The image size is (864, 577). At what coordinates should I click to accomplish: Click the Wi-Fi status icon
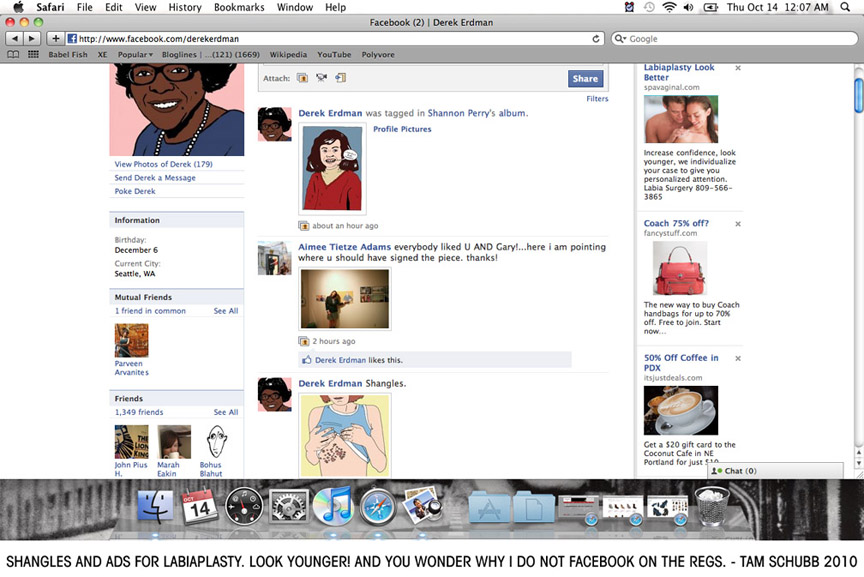[x=669, y=7]
